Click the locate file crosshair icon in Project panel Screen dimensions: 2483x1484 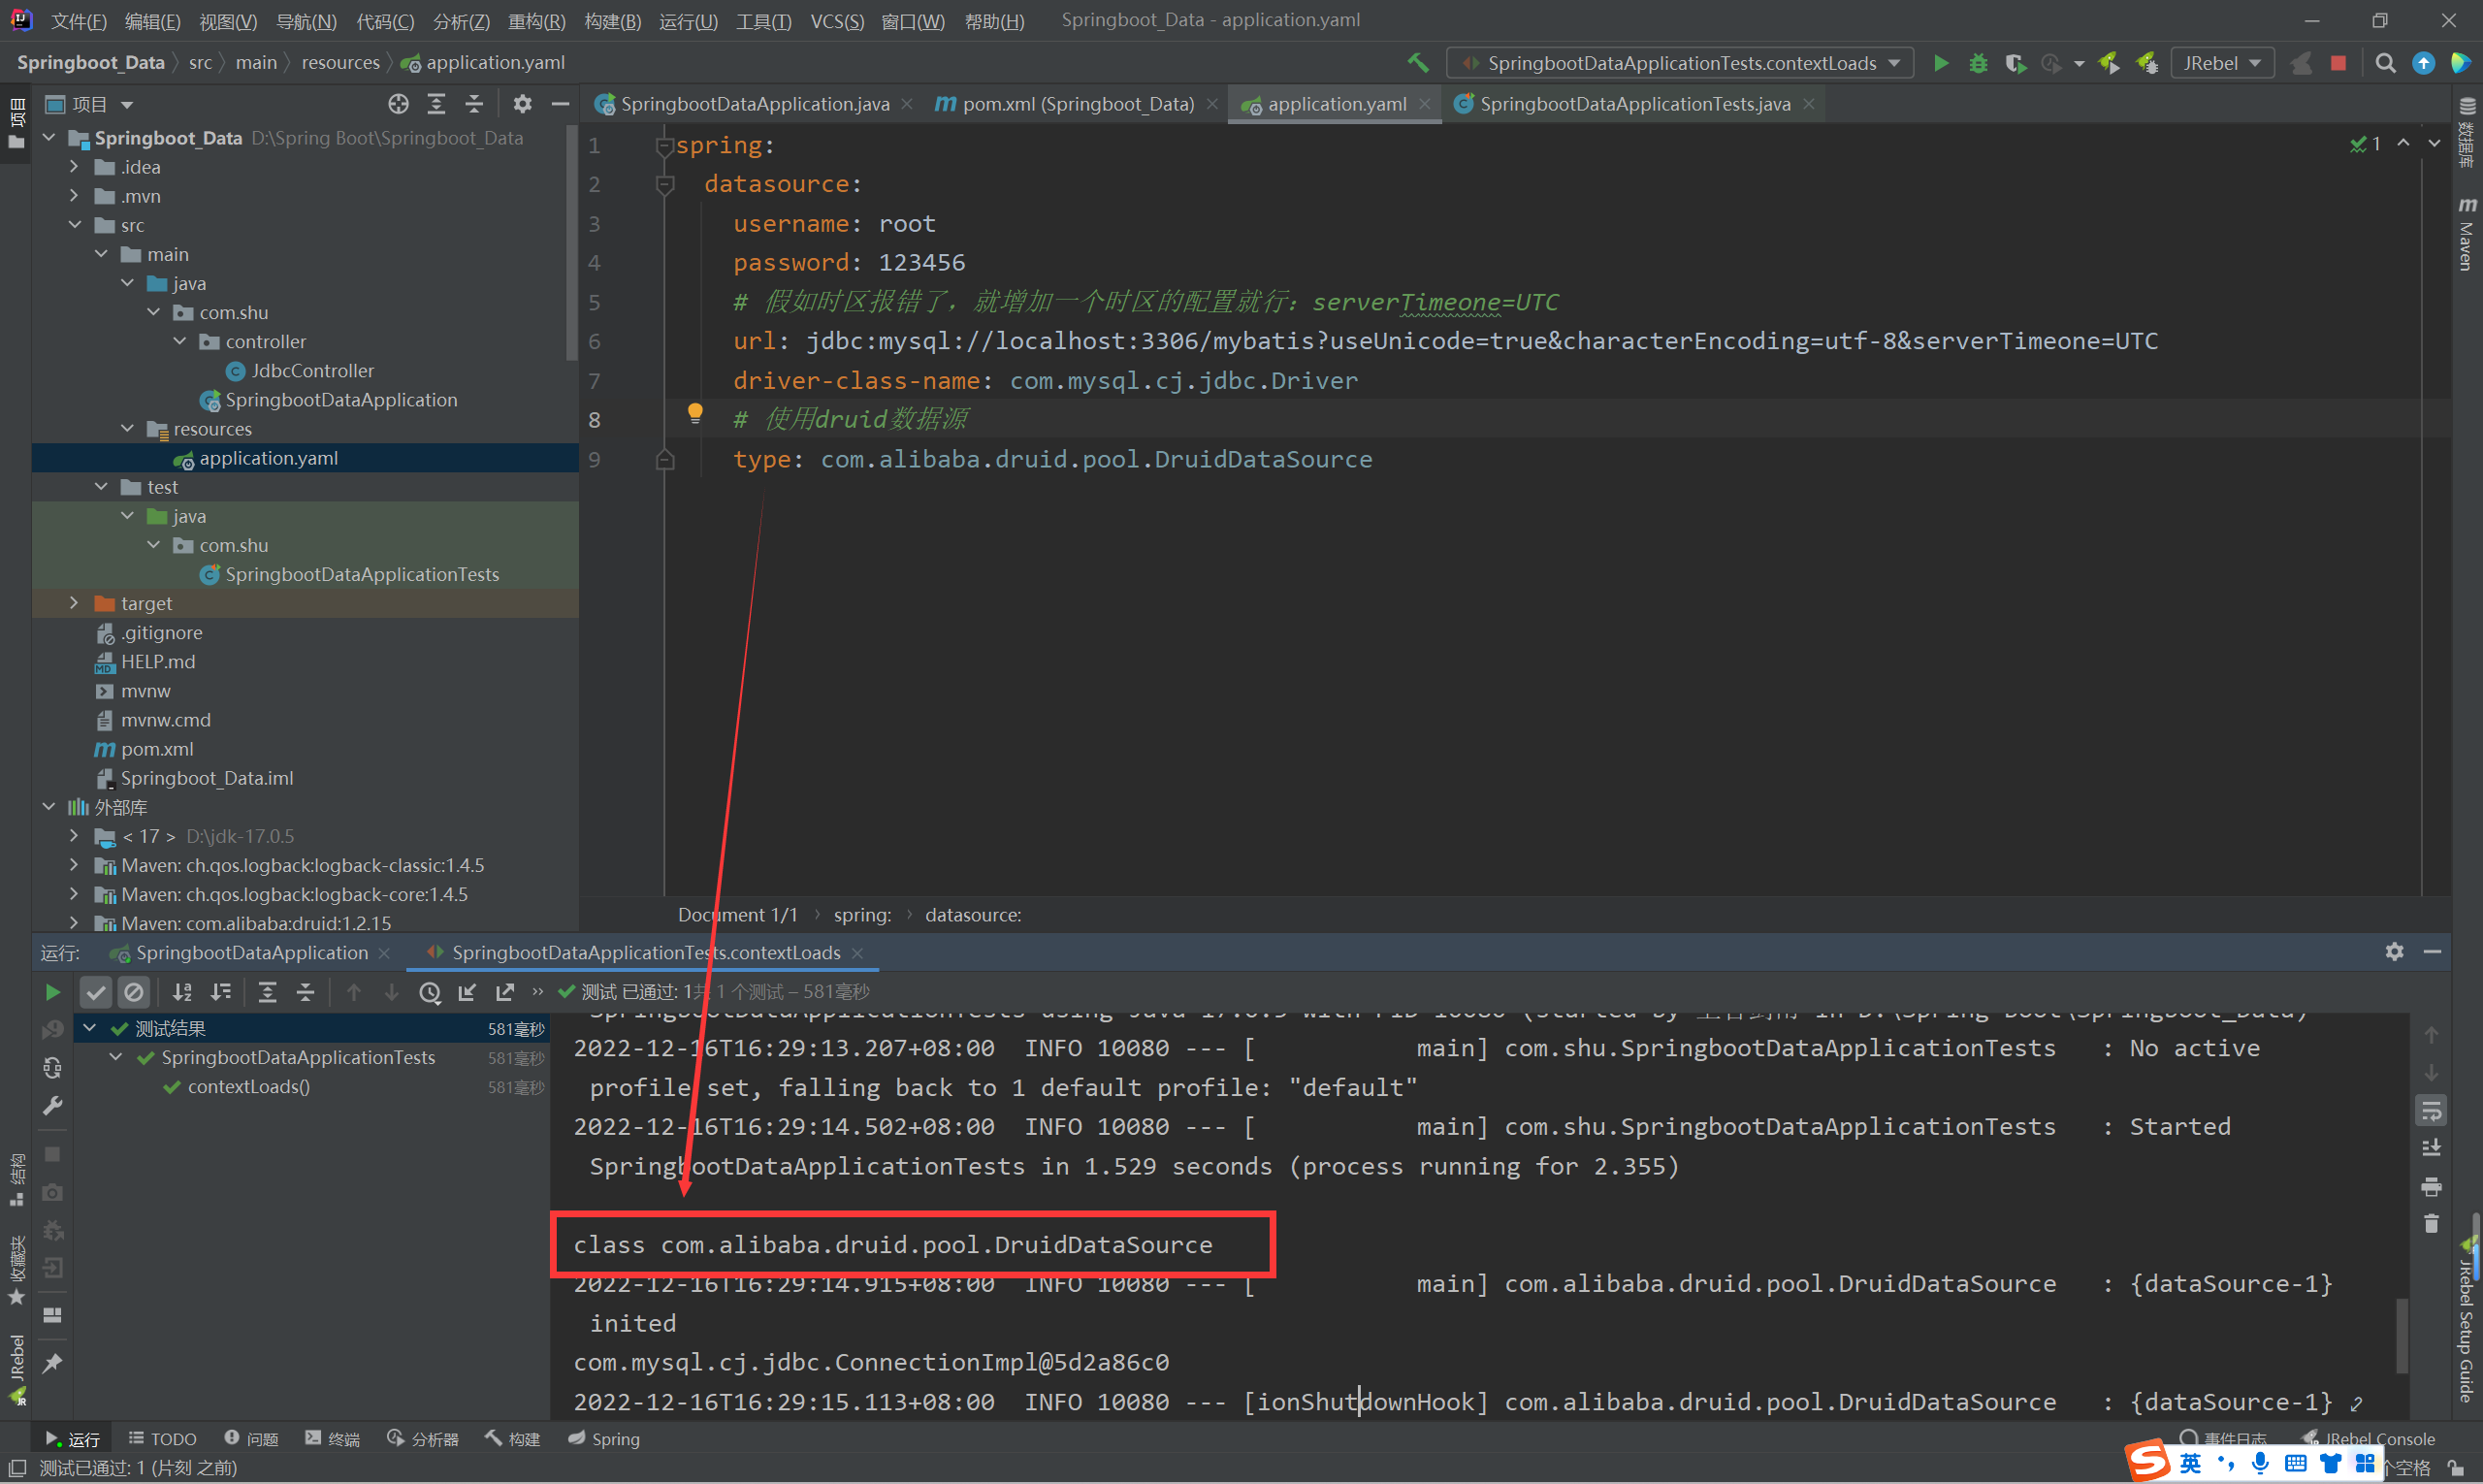398,104
